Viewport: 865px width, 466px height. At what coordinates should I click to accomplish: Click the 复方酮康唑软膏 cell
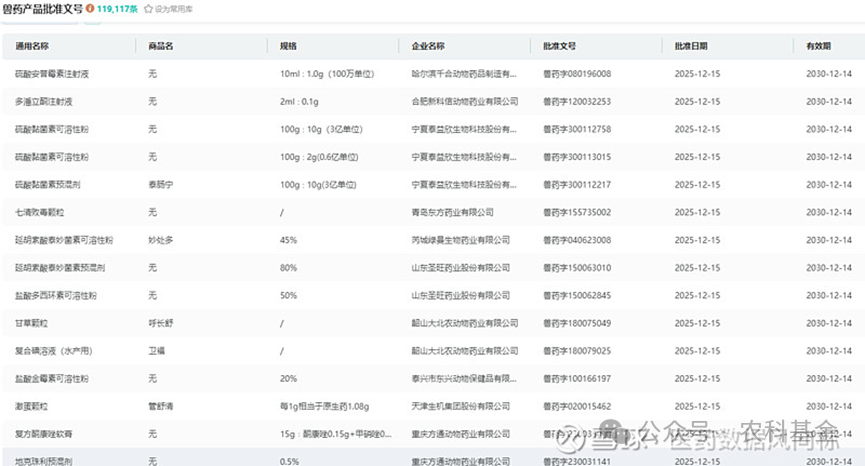click(44, 434)
